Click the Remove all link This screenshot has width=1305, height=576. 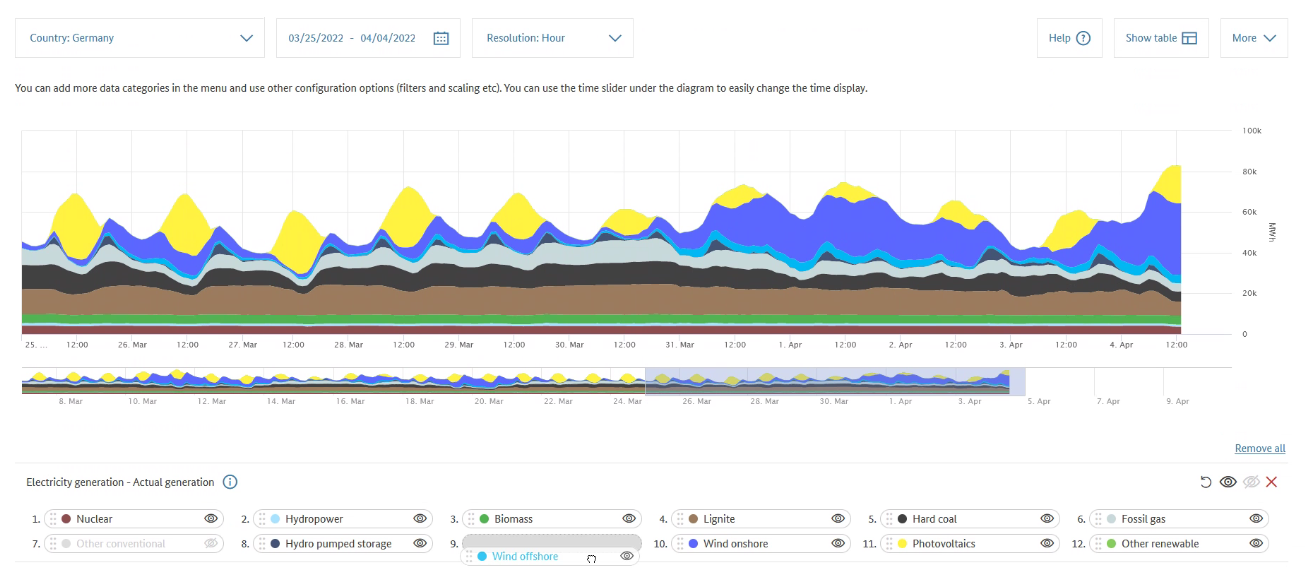pyautogui.click(x=1260, y=449)
